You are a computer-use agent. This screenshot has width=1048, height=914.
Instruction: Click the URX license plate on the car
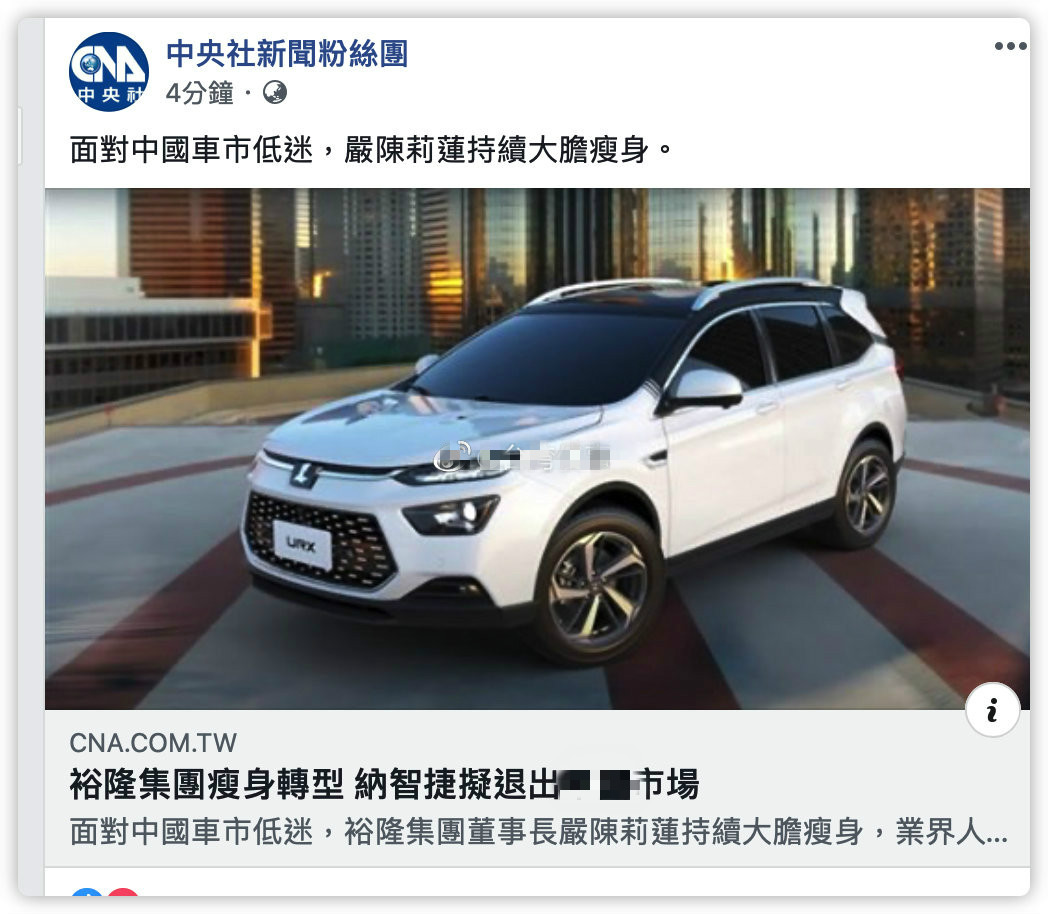tap(302, 545)
